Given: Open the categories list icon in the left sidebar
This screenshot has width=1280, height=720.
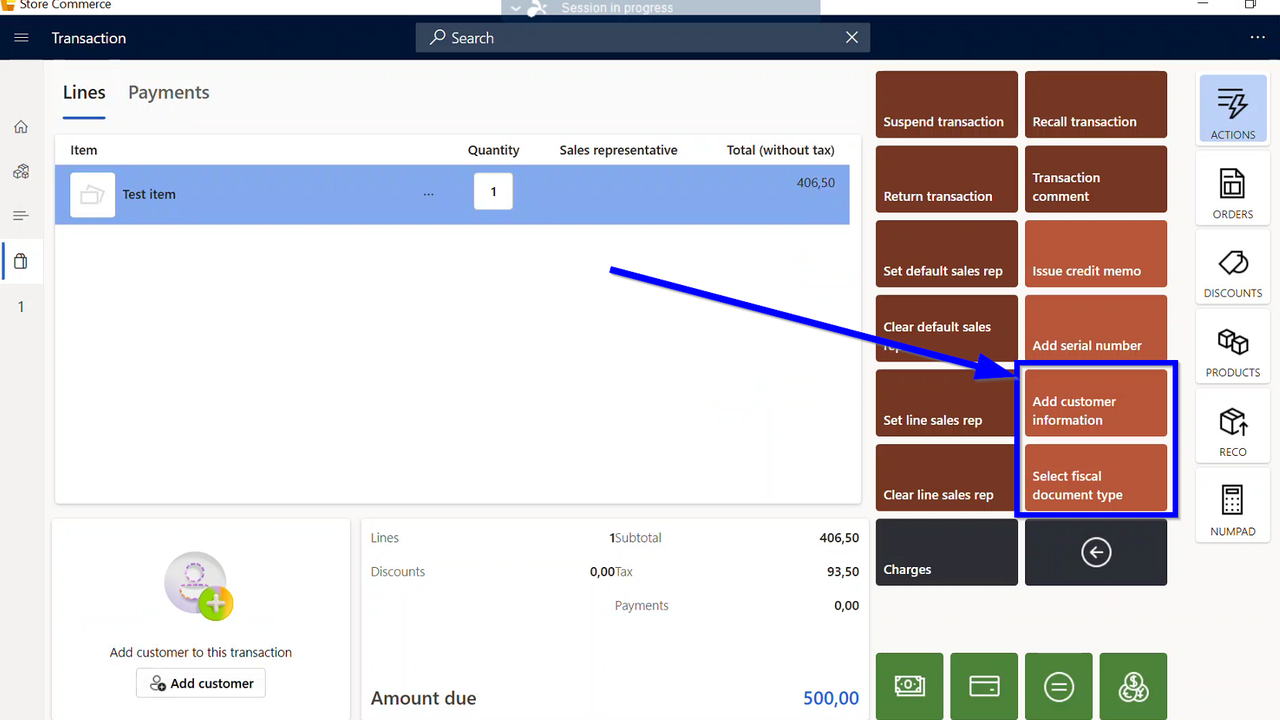Looking at the screenshot, I should pos(21,216).
